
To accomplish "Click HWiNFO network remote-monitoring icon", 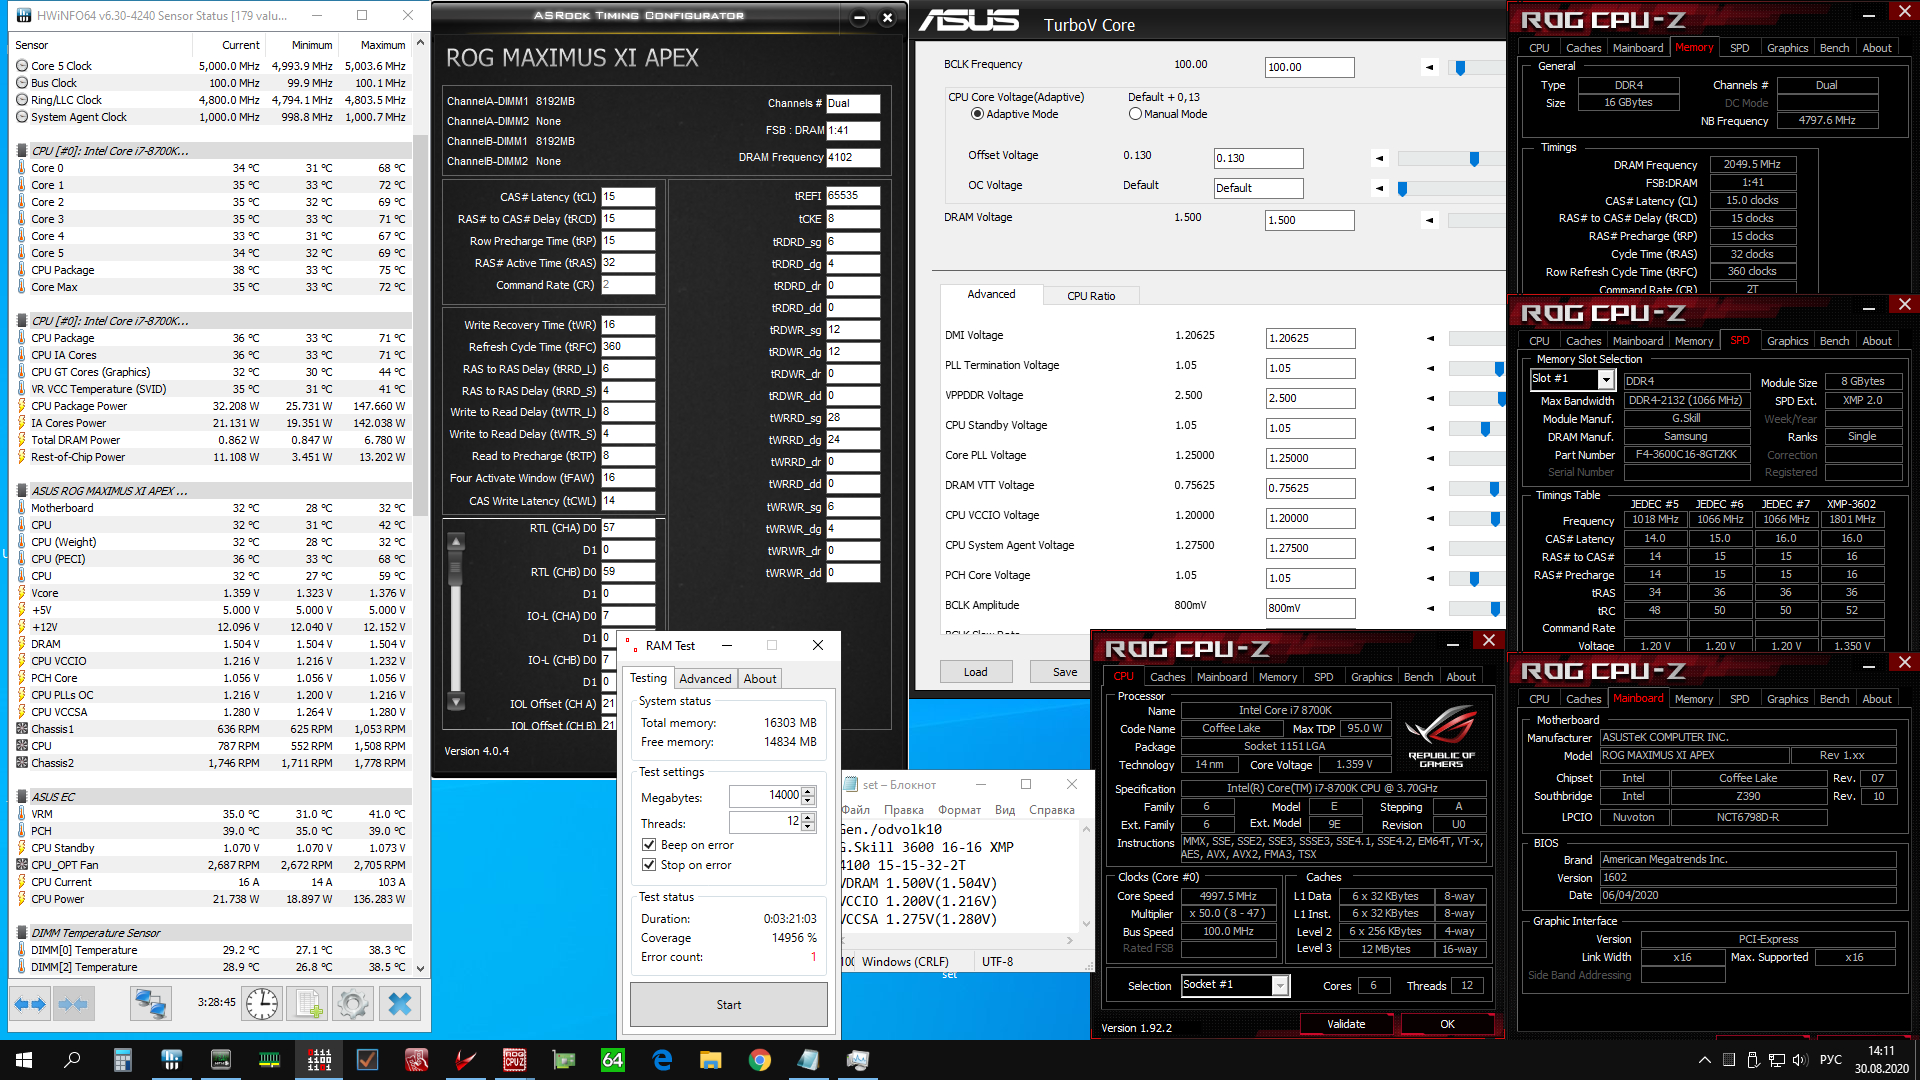I will coord(151,1004).
